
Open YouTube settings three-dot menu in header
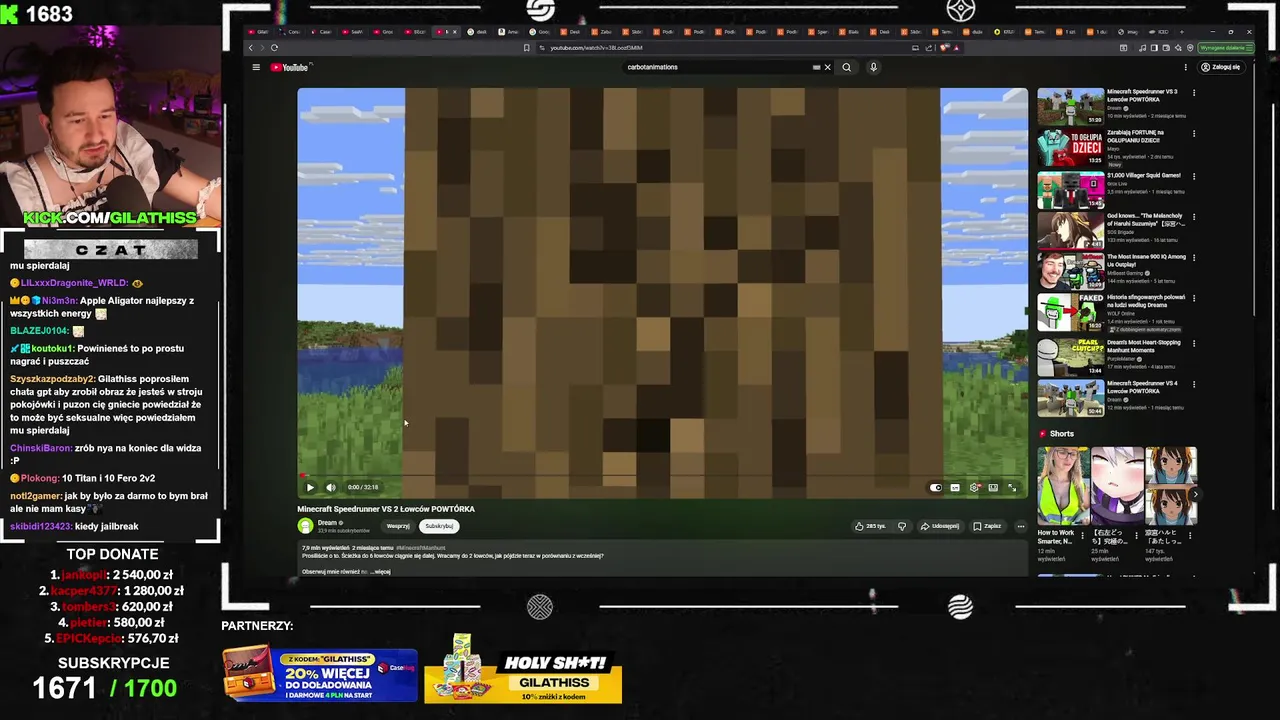pos(1186,67)
